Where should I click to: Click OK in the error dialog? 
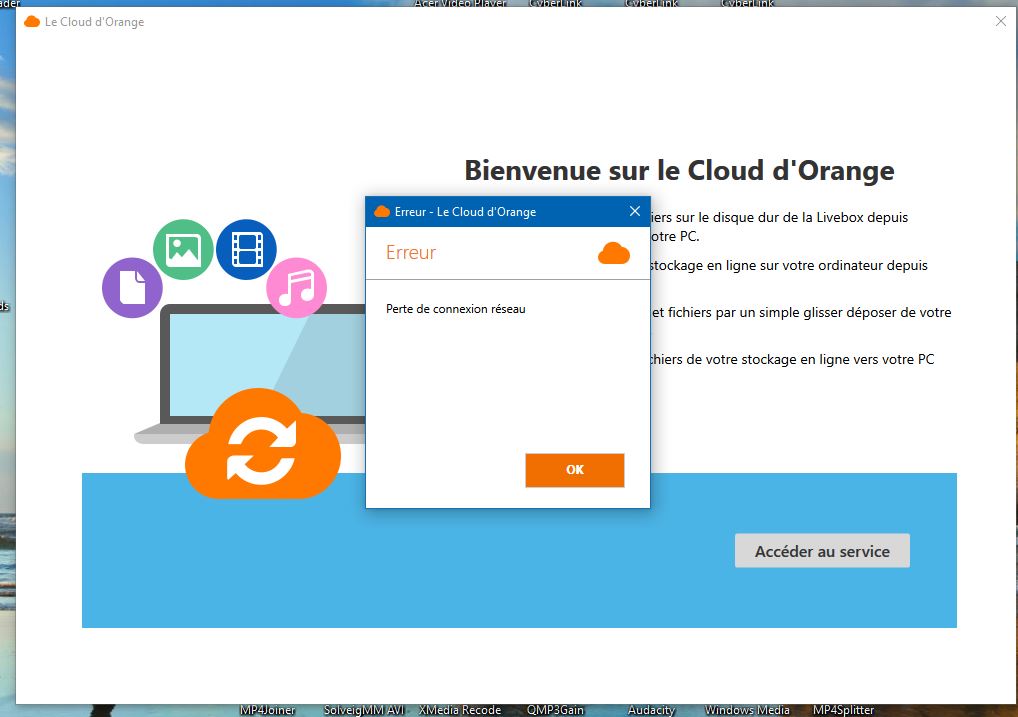click(x=574, y=470)
